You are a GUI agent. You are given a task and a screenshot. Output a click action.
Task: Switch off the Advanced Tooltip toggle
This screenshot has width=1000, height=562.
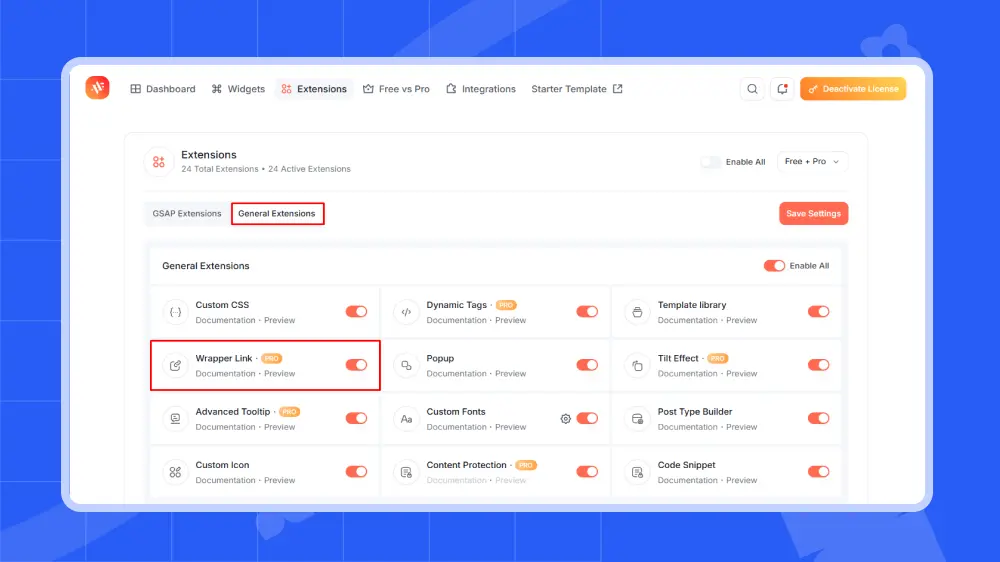(357, 418)
